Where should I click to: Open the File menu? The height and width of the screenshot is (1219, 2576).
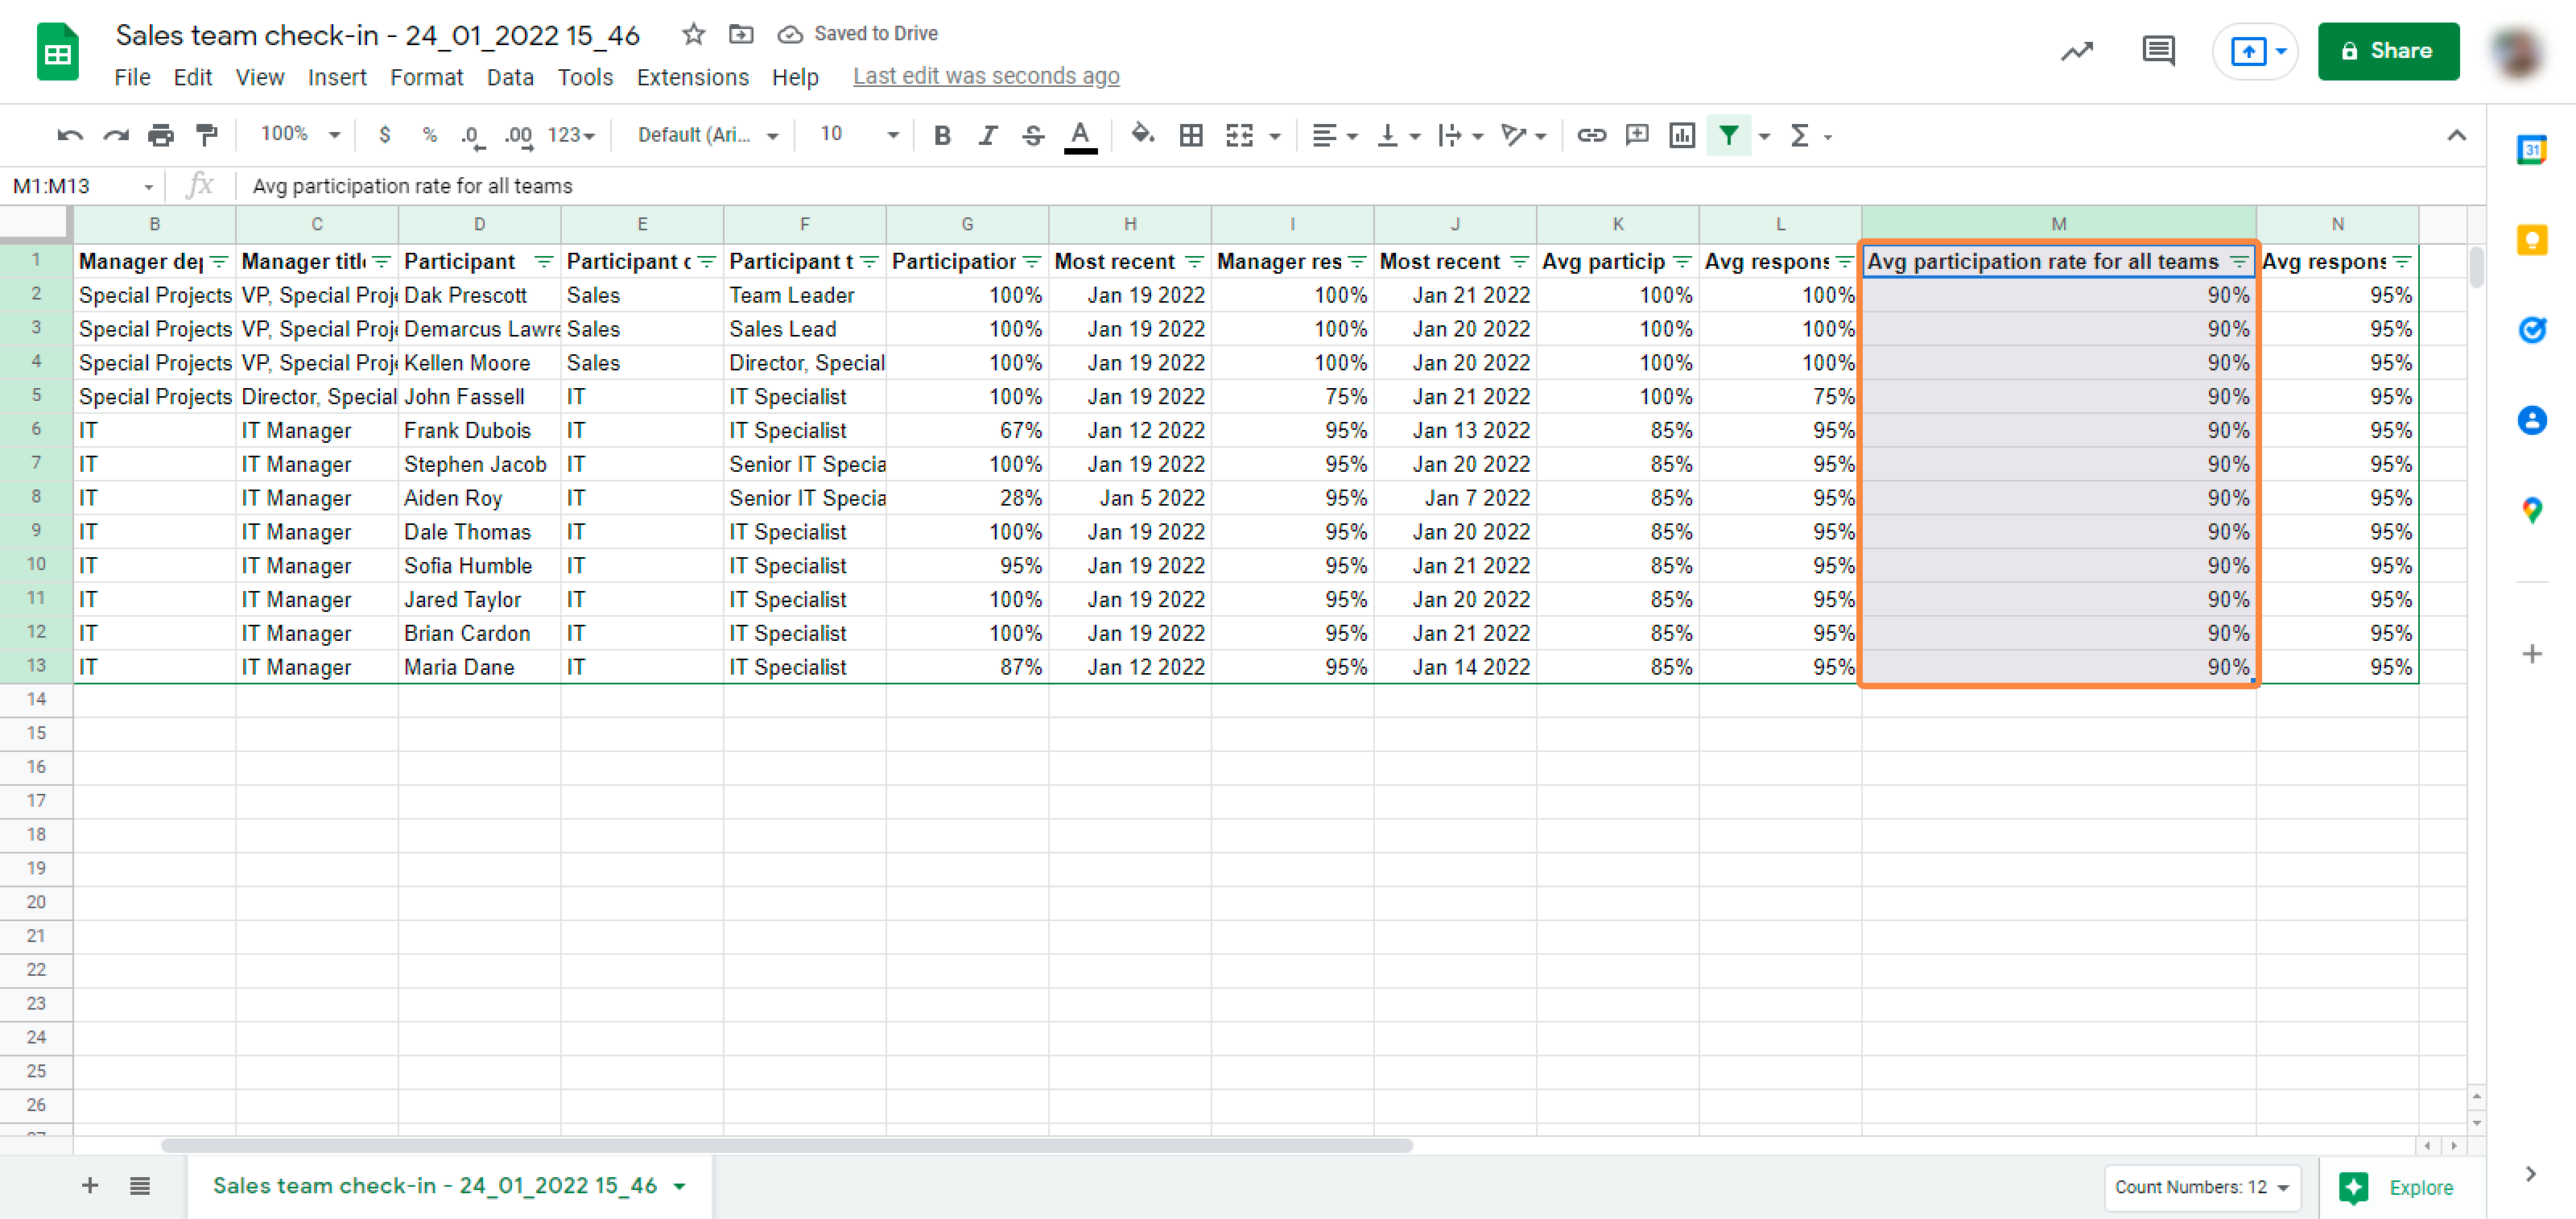(132, 77)
